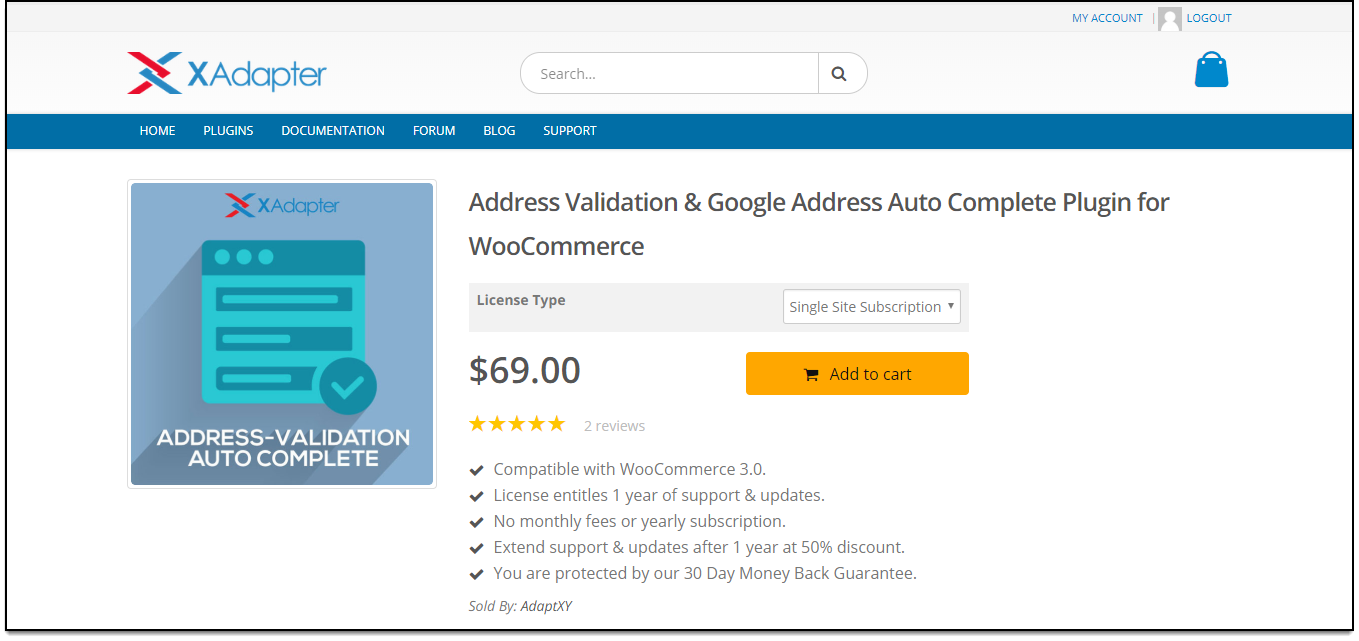Select the fifth rating star
The width and height of the screenshot is (1359, 641).
point(558,423)
